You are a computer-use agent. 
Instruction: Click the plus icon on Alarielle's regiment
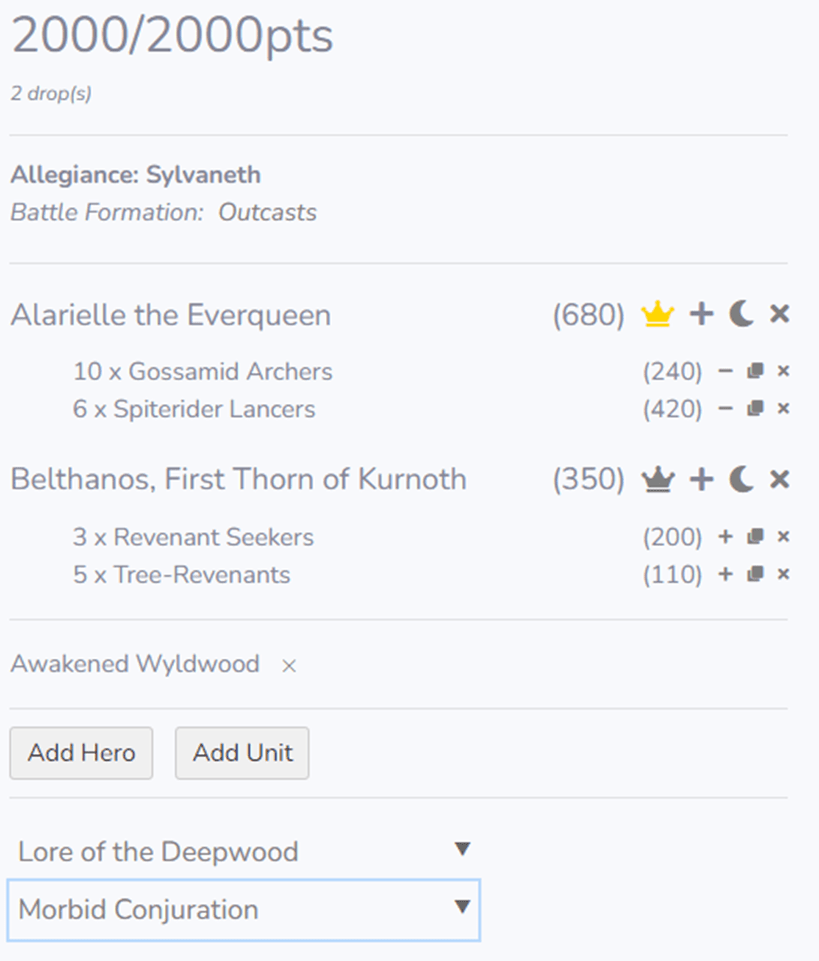pos(702,315)
